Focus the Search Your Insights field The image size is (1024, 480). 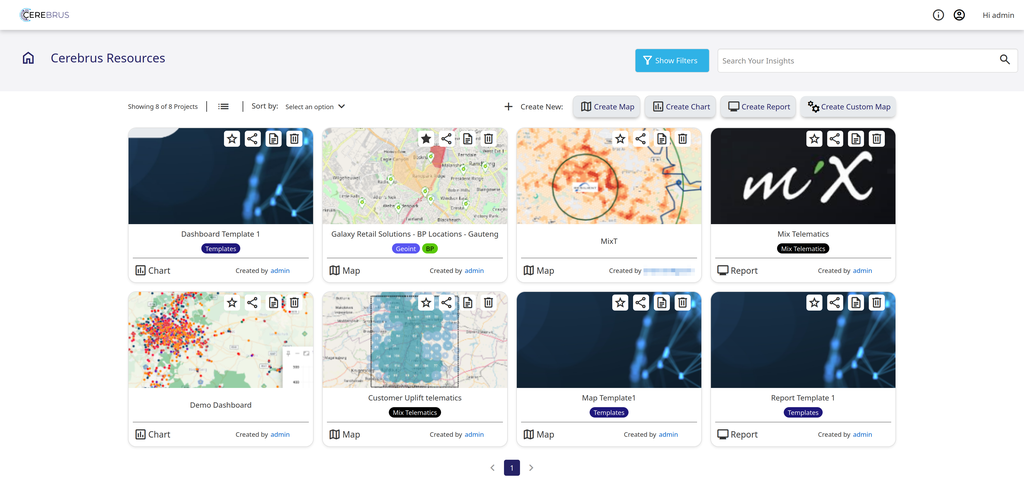click(867, 60)
